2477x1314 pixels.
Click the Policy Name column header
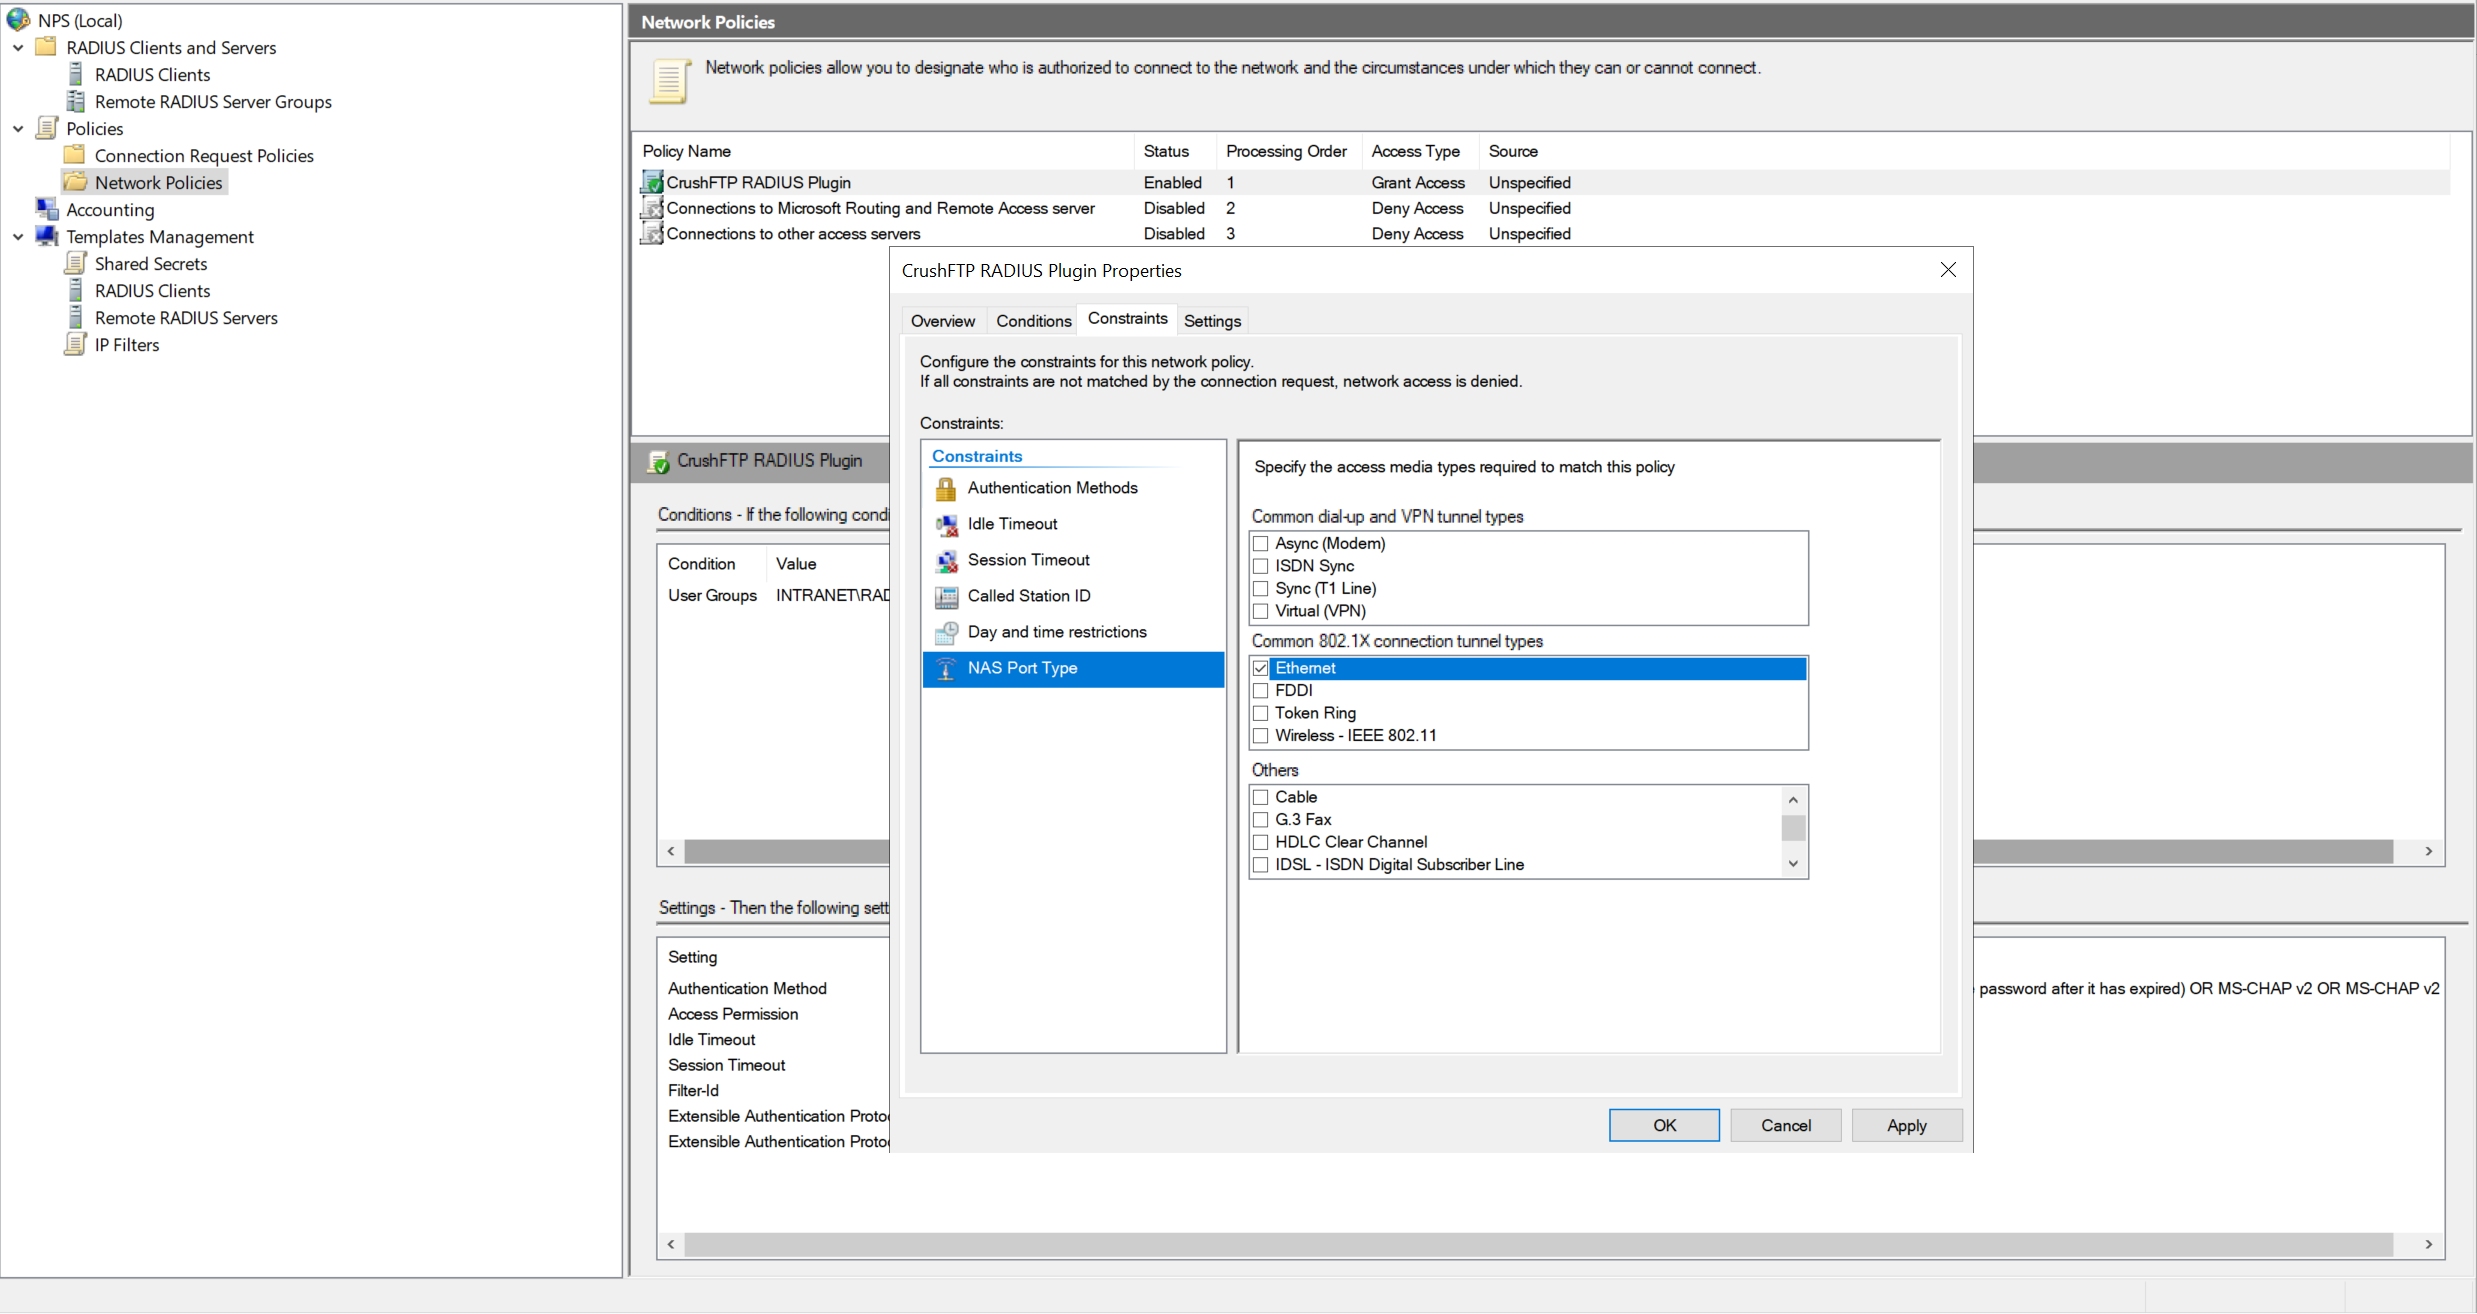click(x=884, y=151)
